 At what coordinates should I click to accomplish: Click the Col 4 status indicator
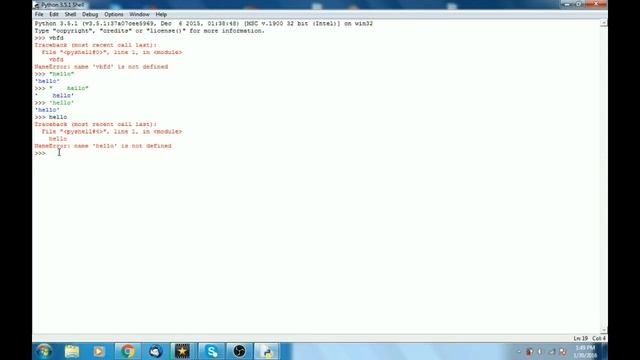599,338
